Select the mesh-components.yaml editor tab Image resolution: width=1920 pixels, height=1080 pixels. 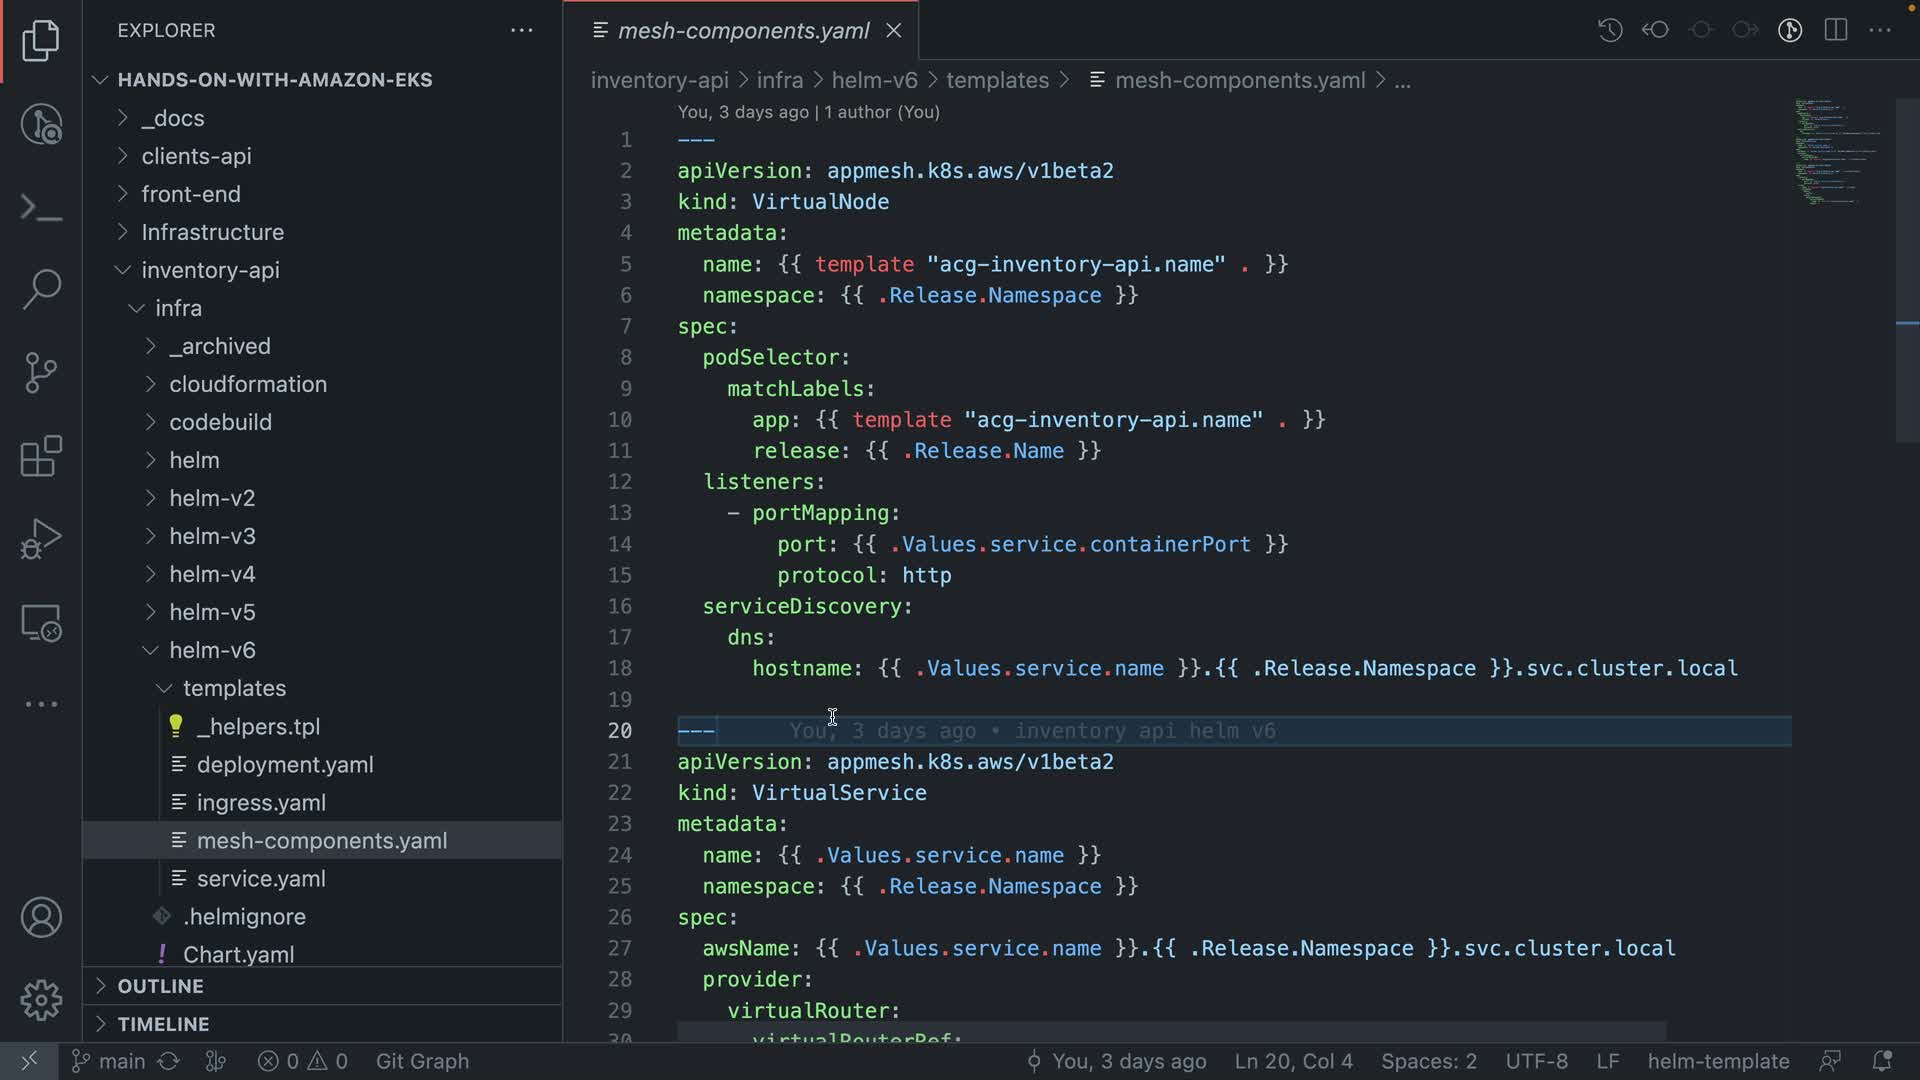pyautogui.click(x=743, y=31)
